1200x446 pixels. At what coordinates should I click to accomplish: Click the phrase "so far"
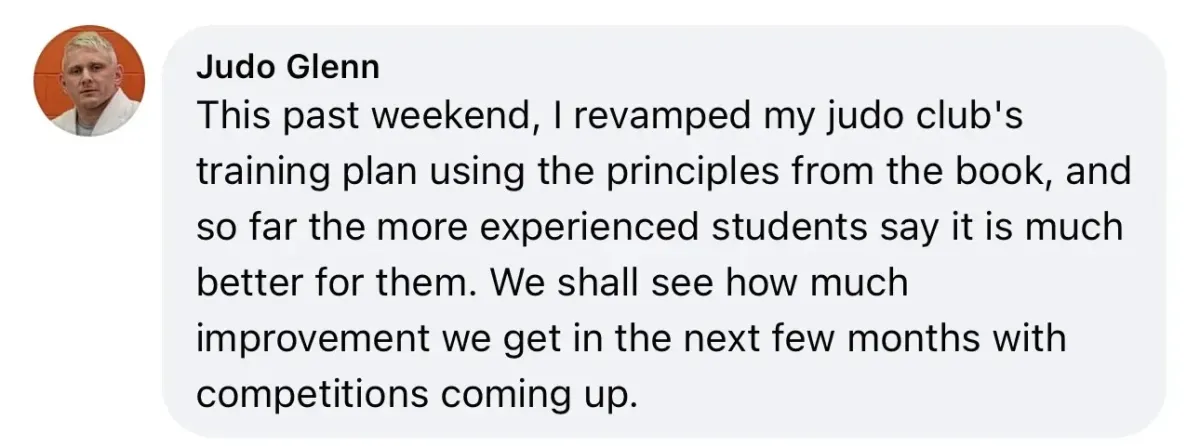[x=243, y=229]
